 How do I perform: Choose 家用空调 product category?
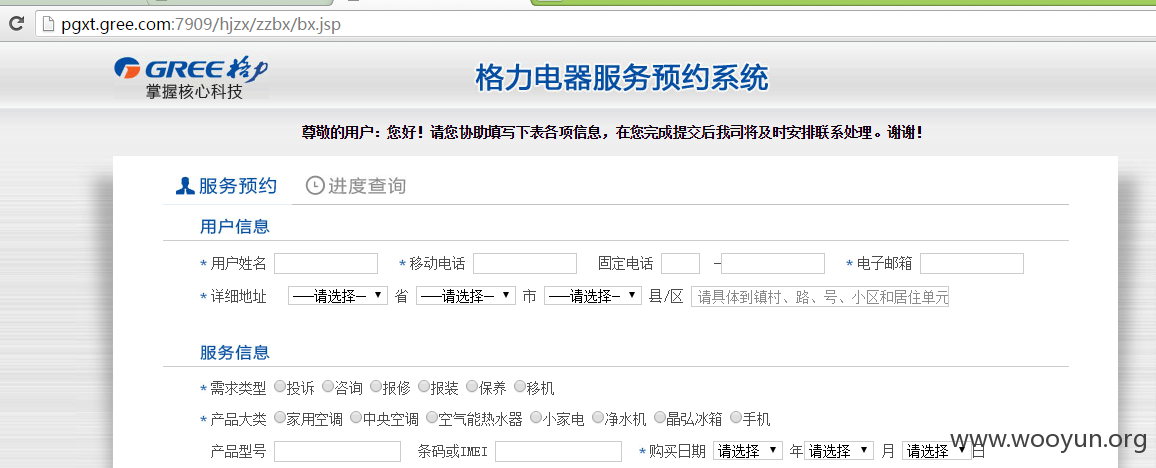pyautogui.click(x=279, y=418)
